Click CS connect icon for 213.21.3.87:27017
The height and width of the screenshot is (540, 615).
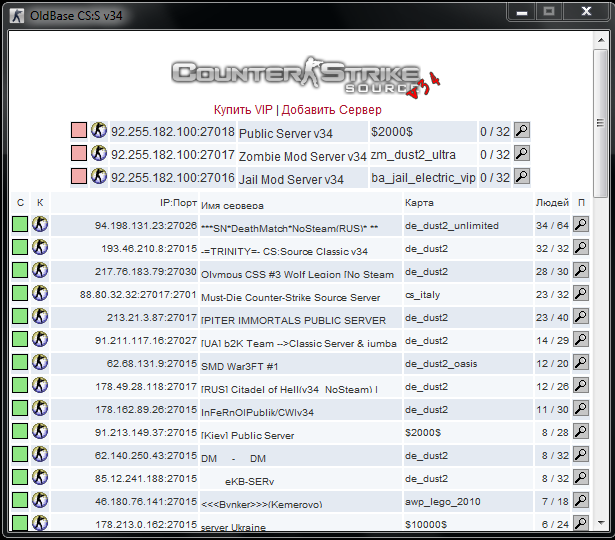(x=40, y=316)
